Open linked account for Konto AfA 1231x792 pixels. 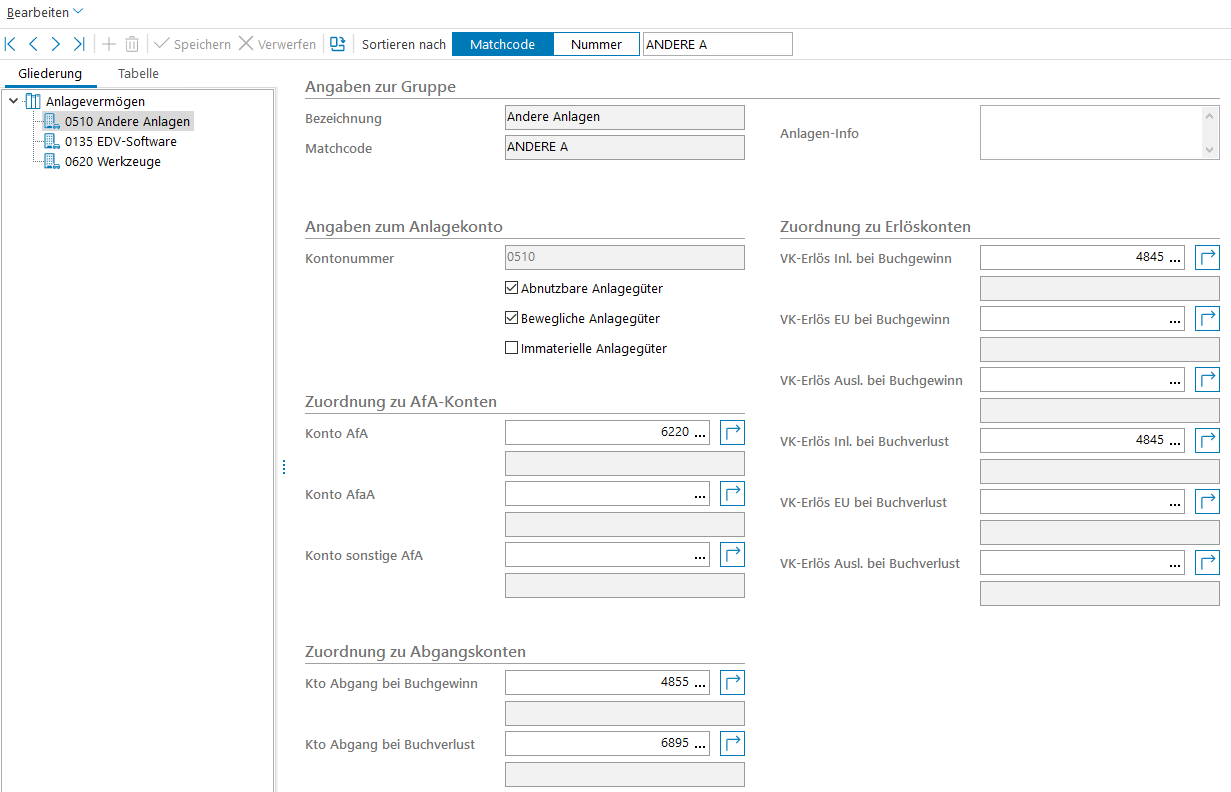point(733,432)
